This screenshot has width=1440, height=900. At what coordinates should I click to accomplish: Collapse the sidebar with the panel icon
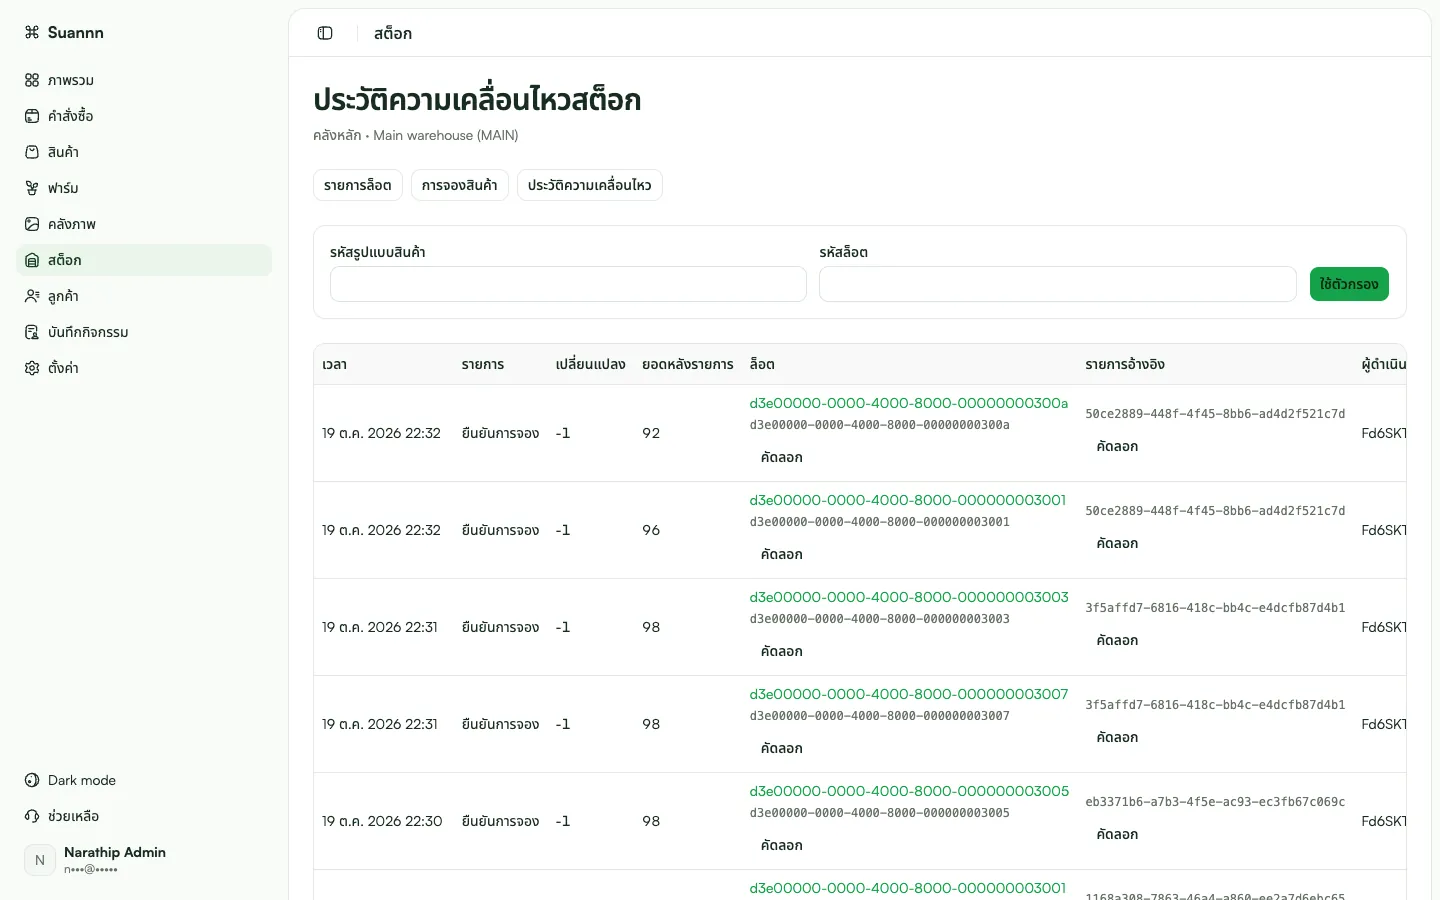coord(325,33)
